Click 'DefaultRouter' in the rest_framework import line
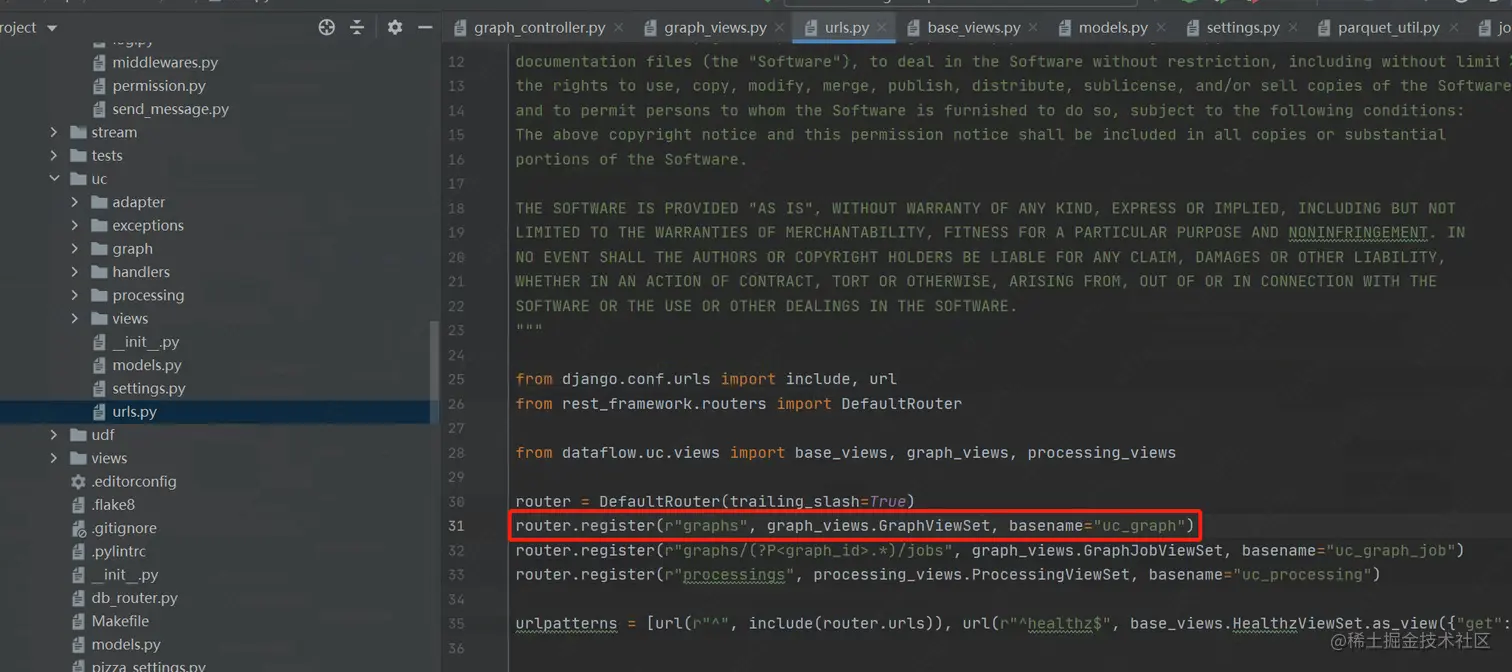Image resolution: width=1512 pixels, height=672 pixels. click(901, 404)
